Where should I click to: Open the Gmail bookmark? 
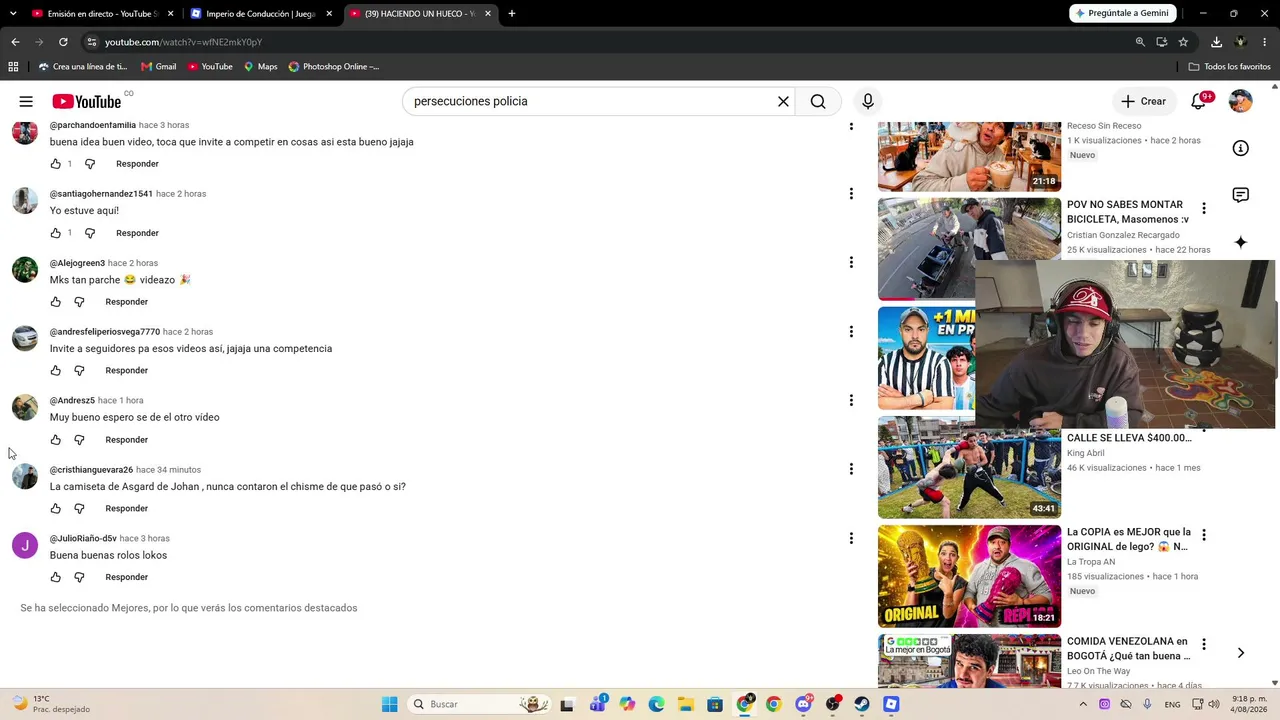pyautogui.click(x=158, y=67)
